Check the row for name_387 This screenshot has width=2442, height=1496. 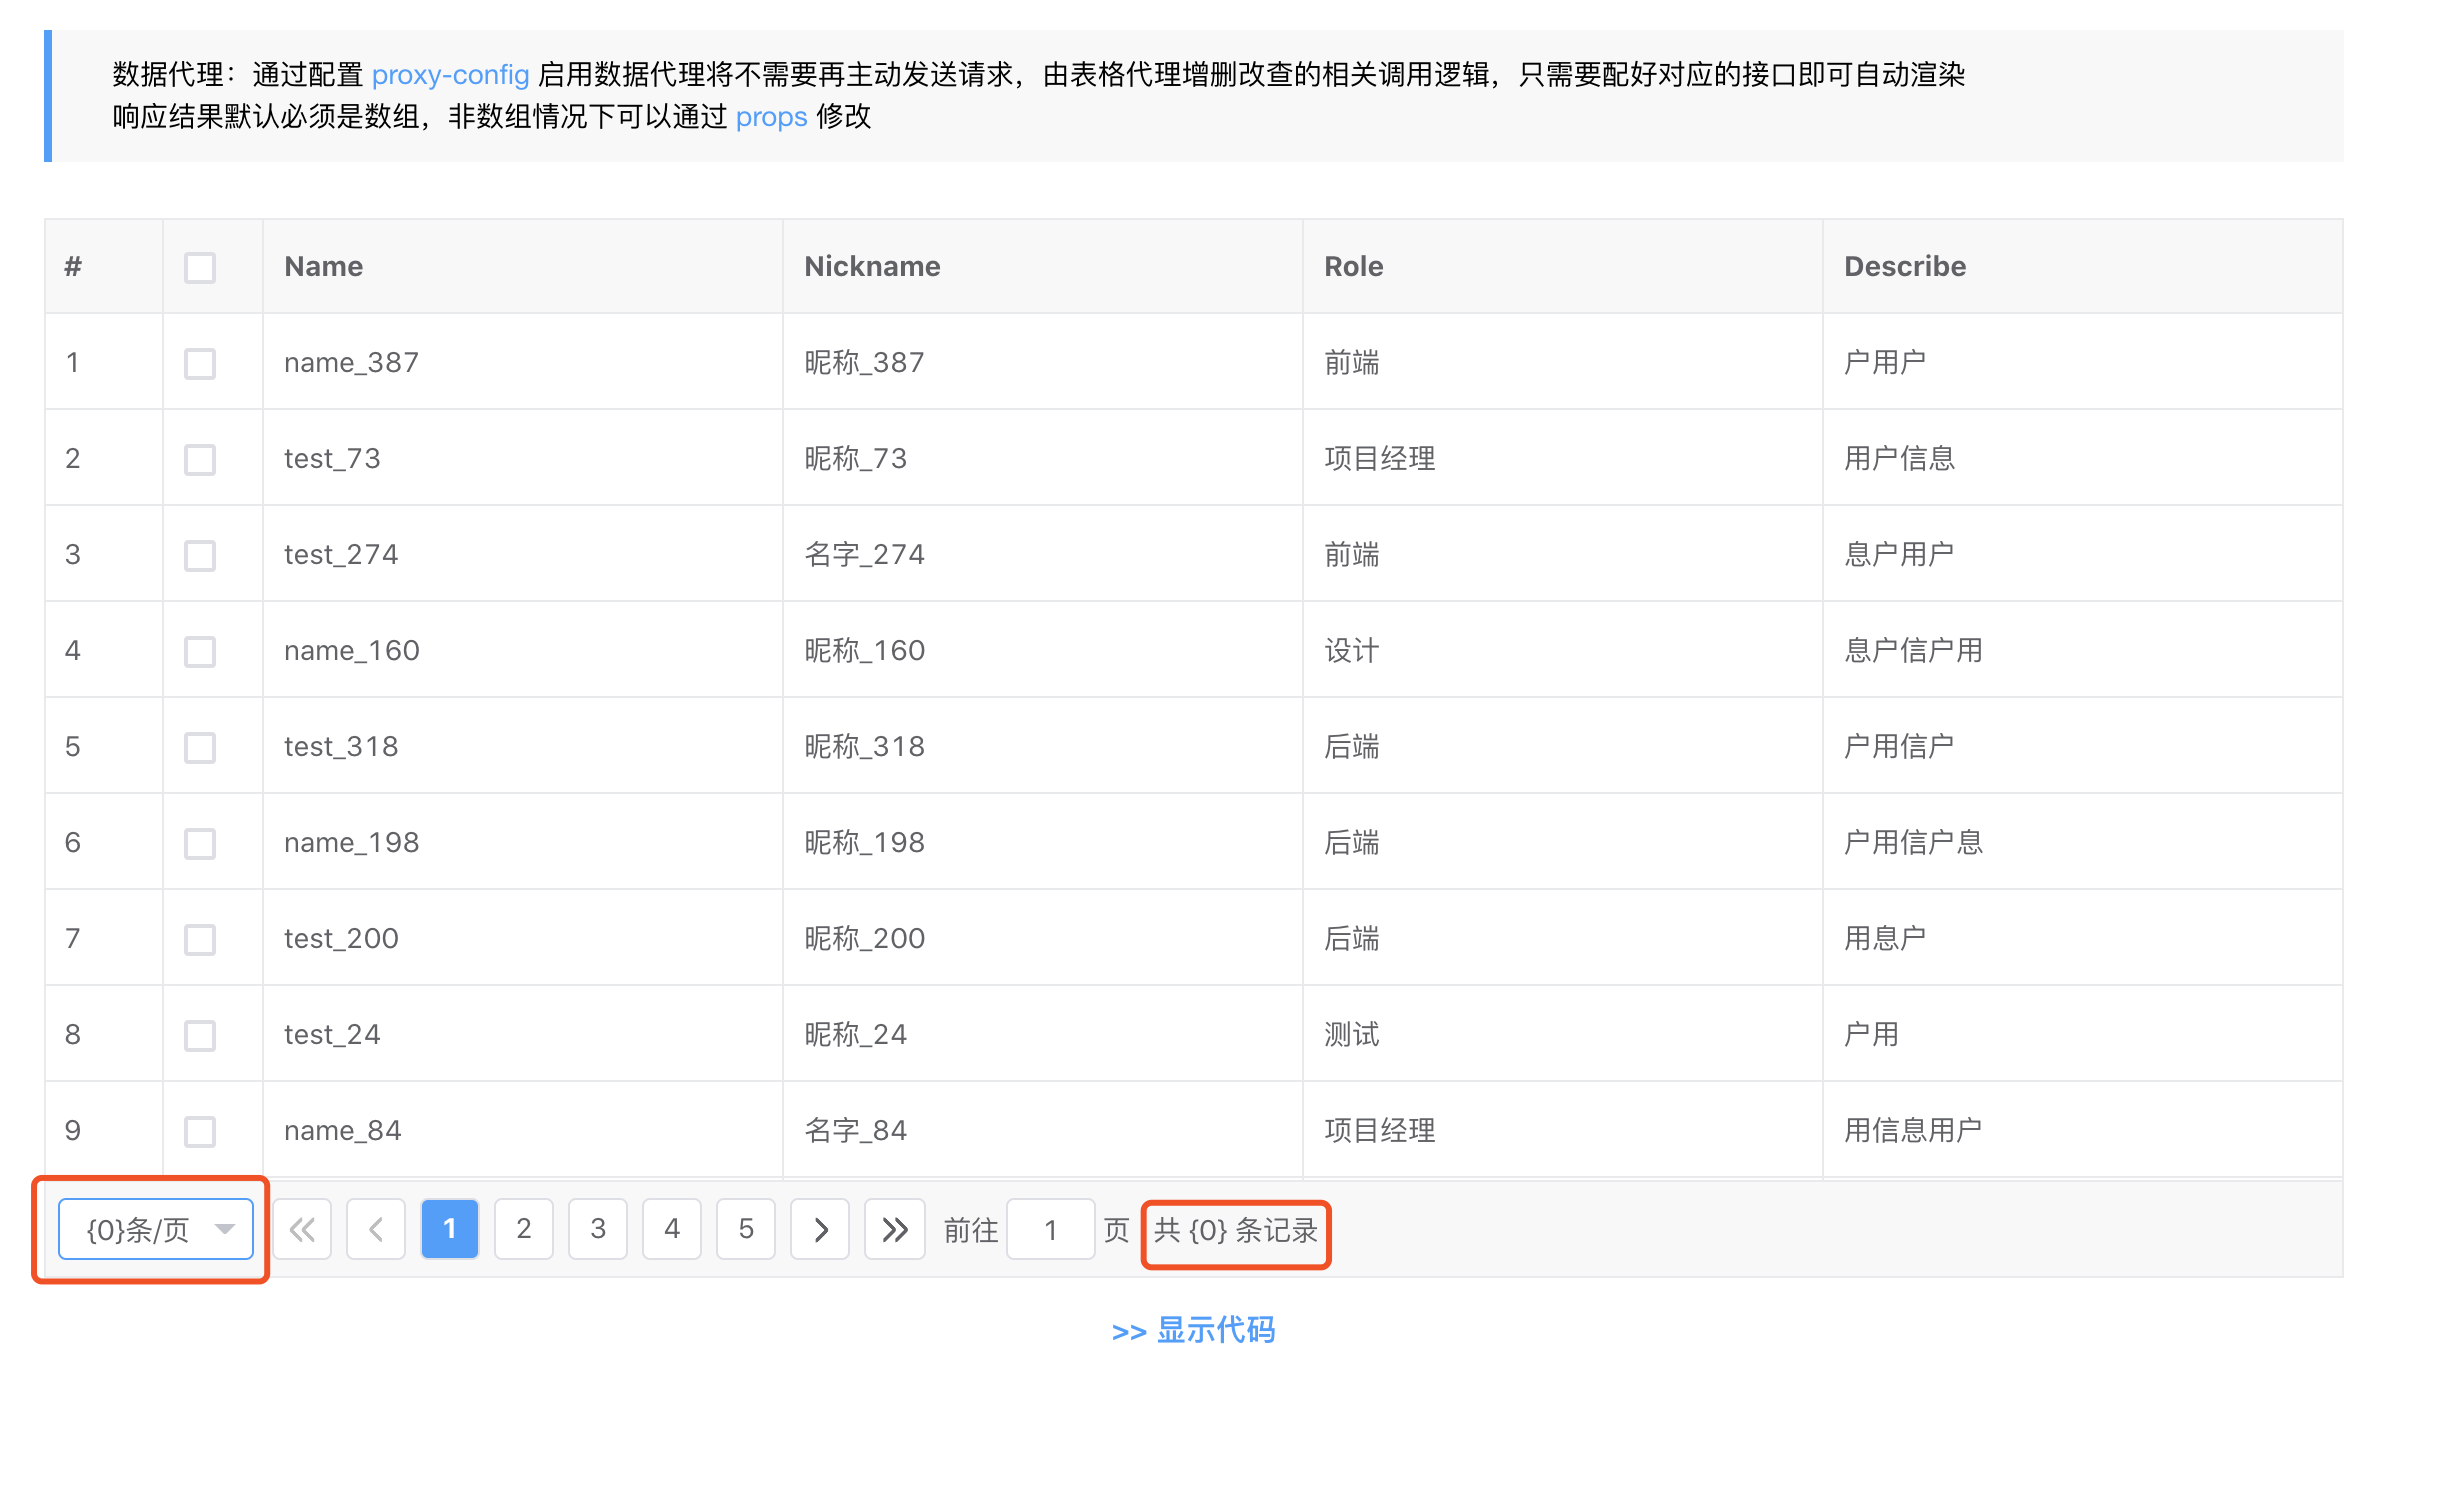point(200,363)
